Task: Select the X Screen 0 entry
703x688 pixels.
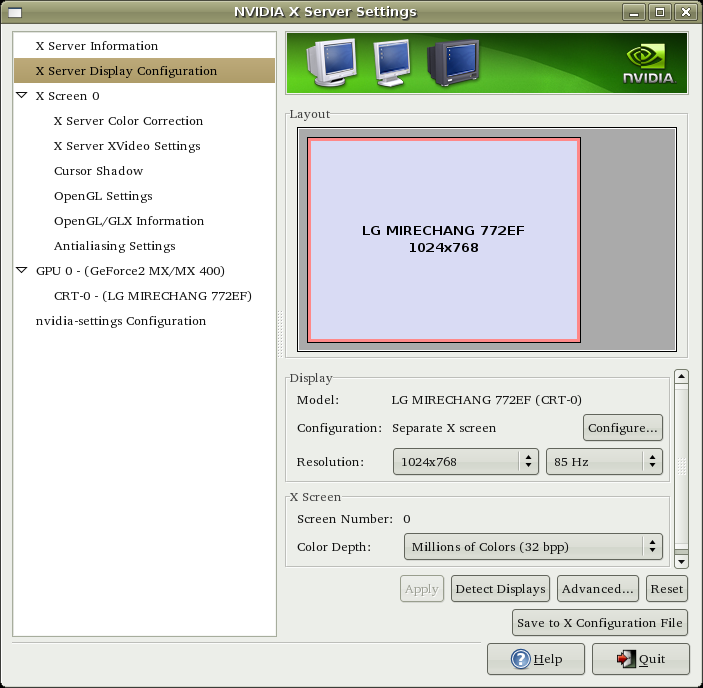Action: point(144,96)
